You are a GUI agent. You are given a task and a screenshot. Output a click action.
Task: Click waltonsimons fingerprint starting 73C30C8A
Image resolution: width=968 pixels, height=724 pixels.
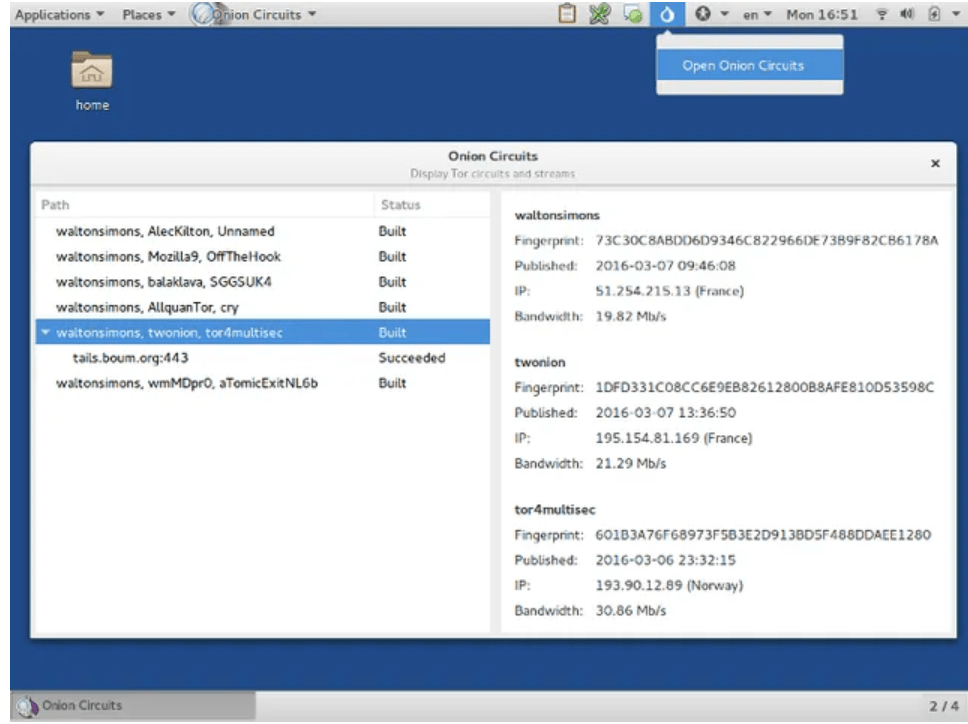pyautogui.click(x=767, y=240)
